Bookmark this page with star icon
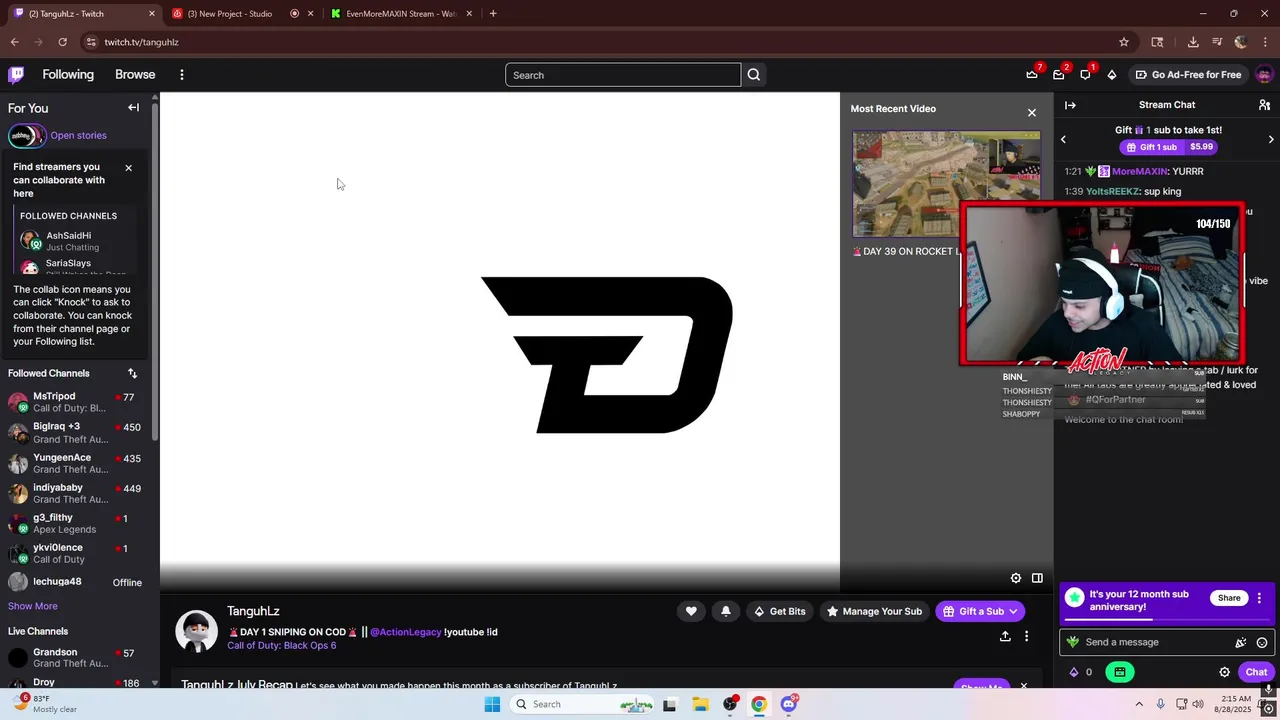1280x720 pixels. (x=1124, y=42)
